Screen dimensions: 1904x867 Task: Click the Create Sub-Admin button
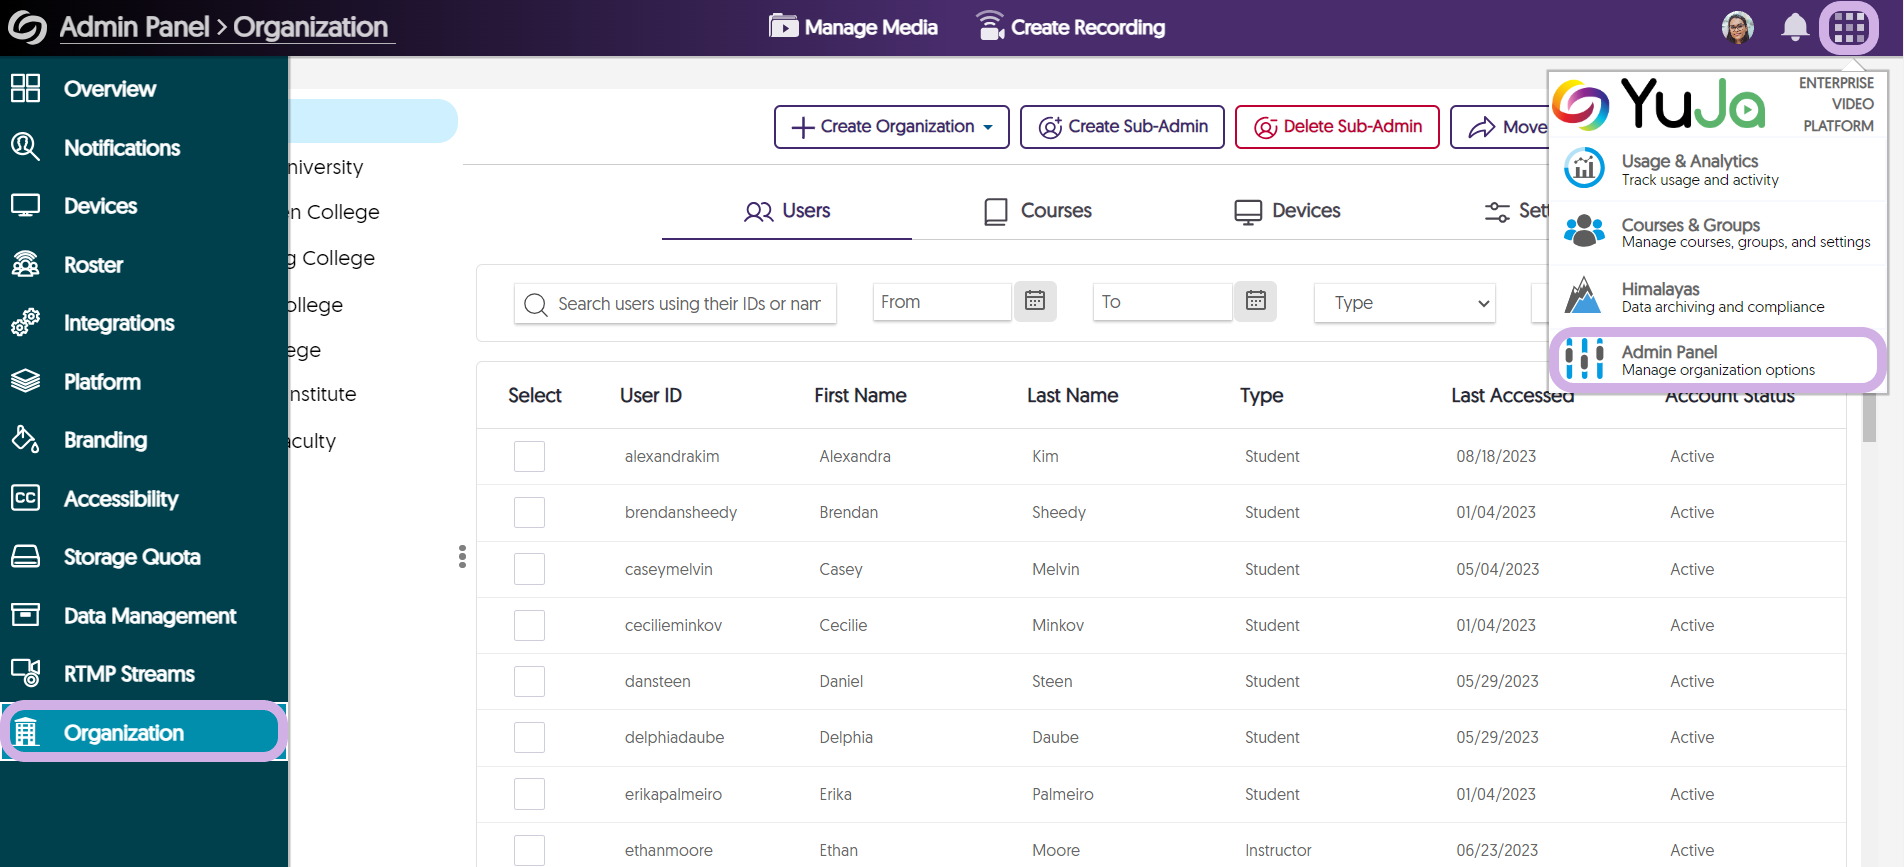1122,127
